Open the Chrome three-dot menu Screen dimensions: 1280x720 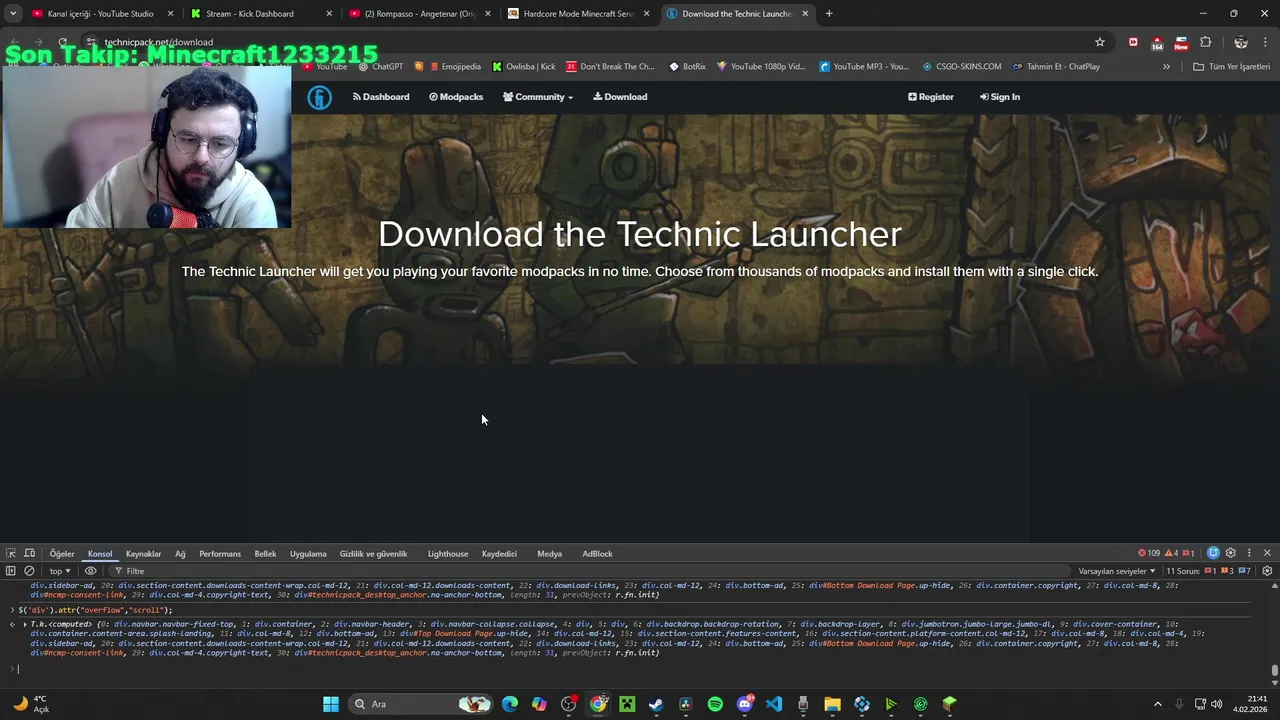point(1266,42)
